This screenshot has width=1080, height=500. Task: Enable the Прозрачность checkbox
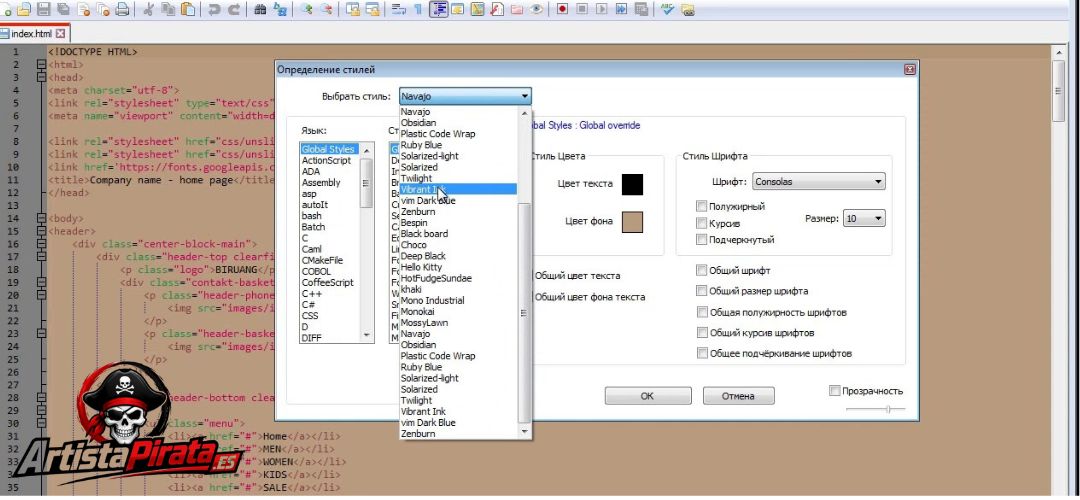(x=835, y=390)
